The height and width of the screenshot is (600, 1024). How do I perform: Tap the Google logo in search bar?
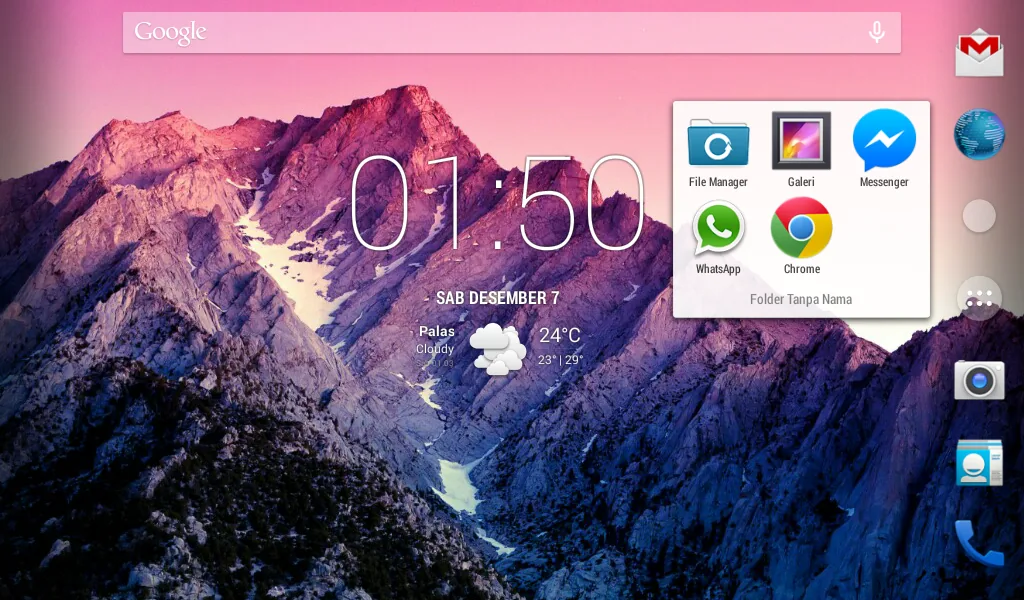point(170,33)
